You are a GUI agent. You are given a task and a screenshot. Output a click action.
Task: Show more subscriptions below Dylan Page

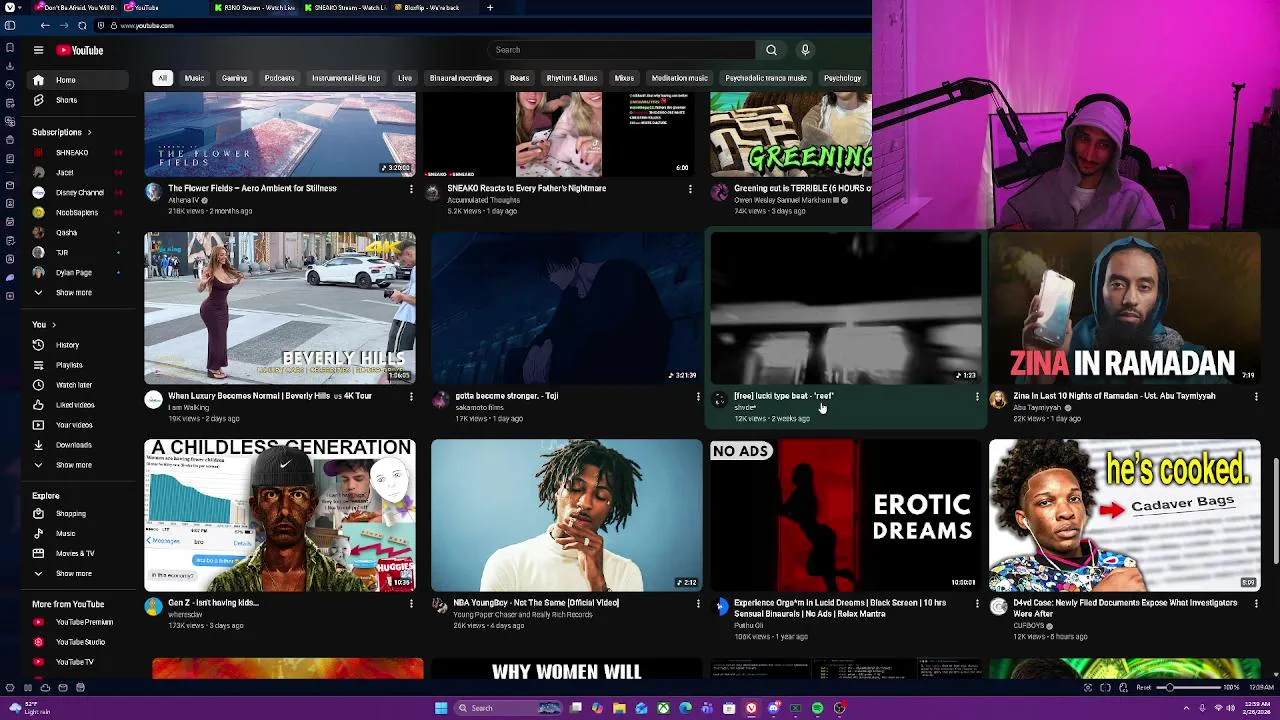click(78, 293)
